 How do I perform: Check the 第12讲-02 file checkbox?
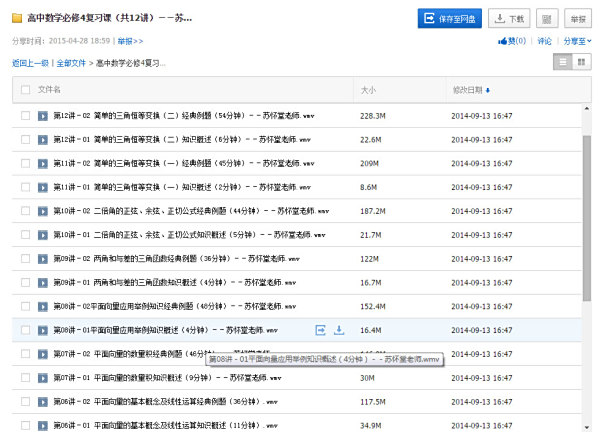[26, 116]
